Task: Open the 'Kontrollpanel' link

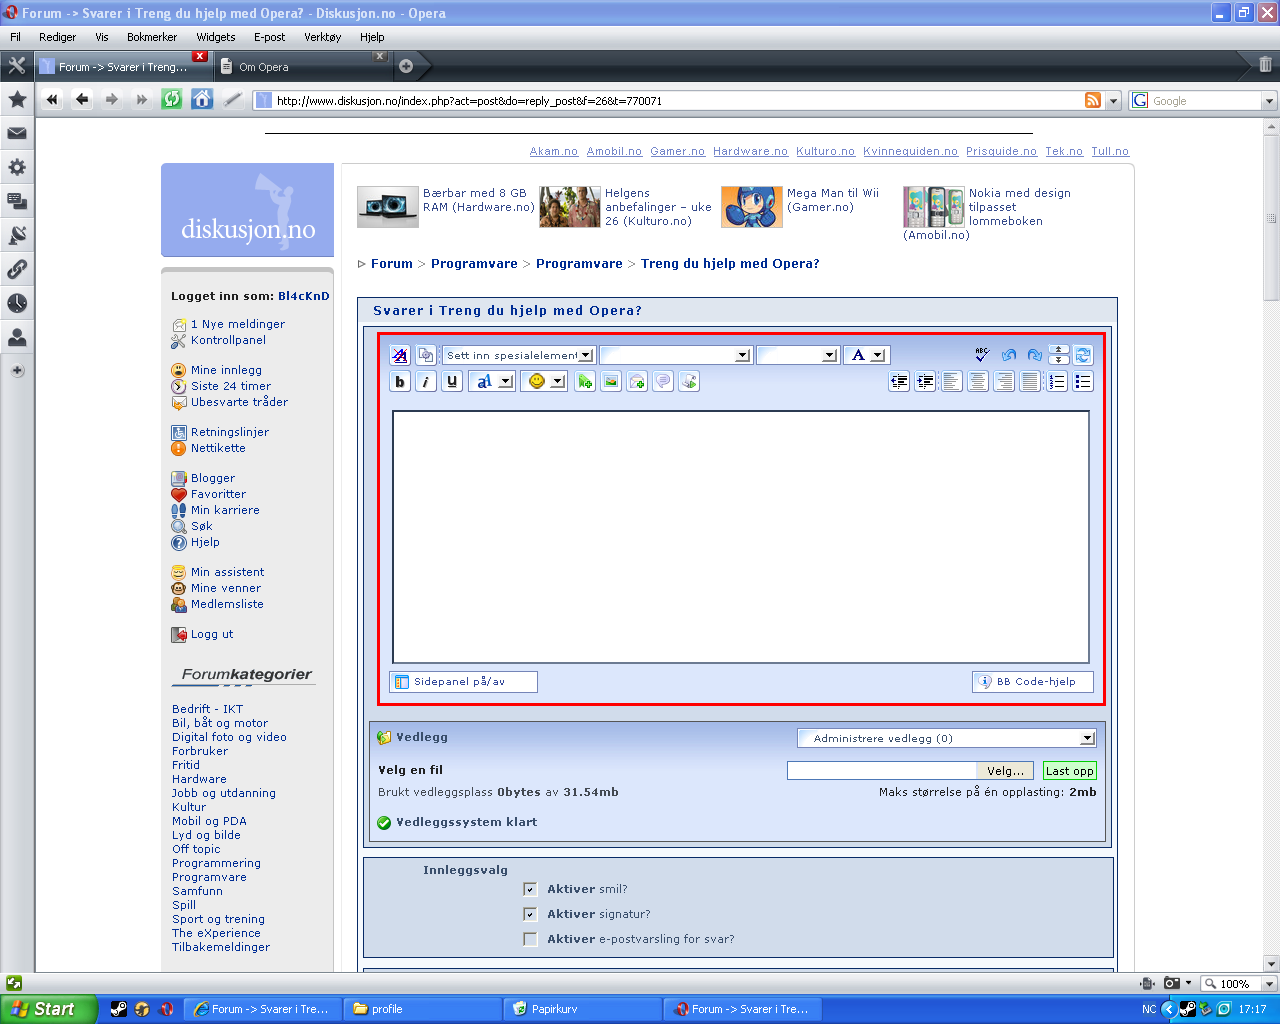Action: (228, 340)
